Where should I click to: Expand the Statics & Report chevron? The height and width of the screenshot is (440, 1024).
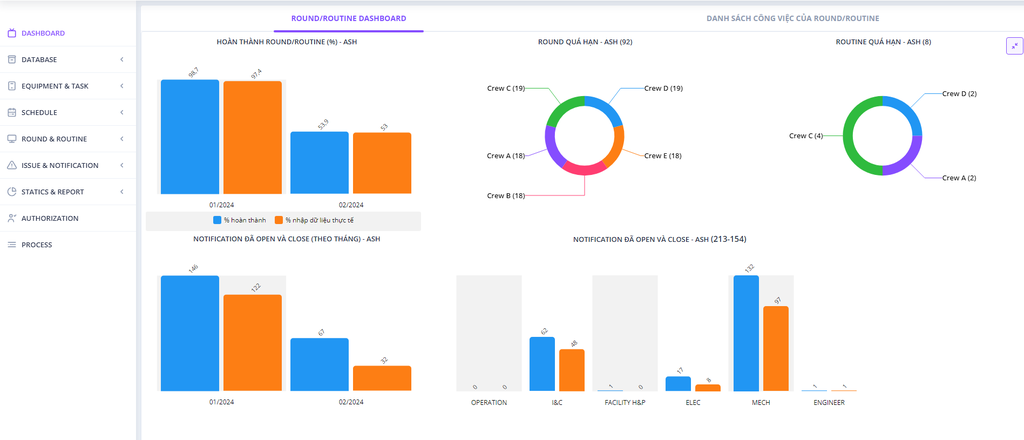(x=122, y=192)
